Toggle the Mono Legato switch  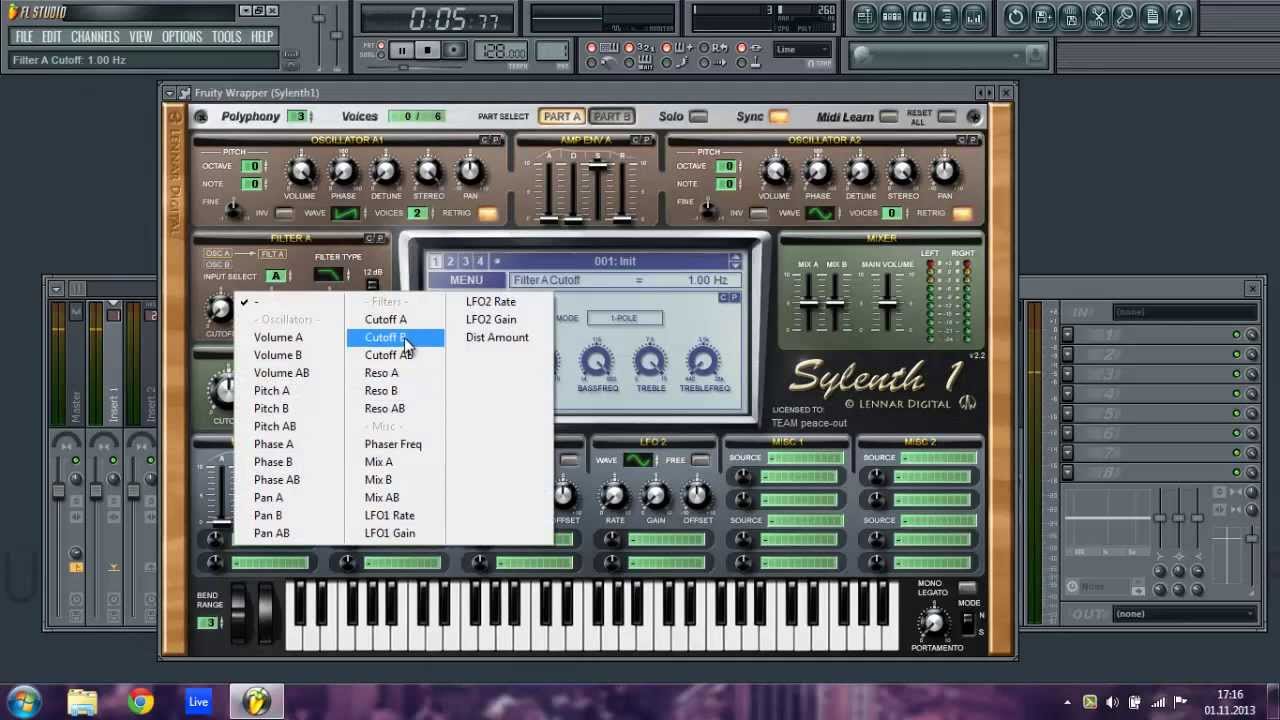pos(966,588)
